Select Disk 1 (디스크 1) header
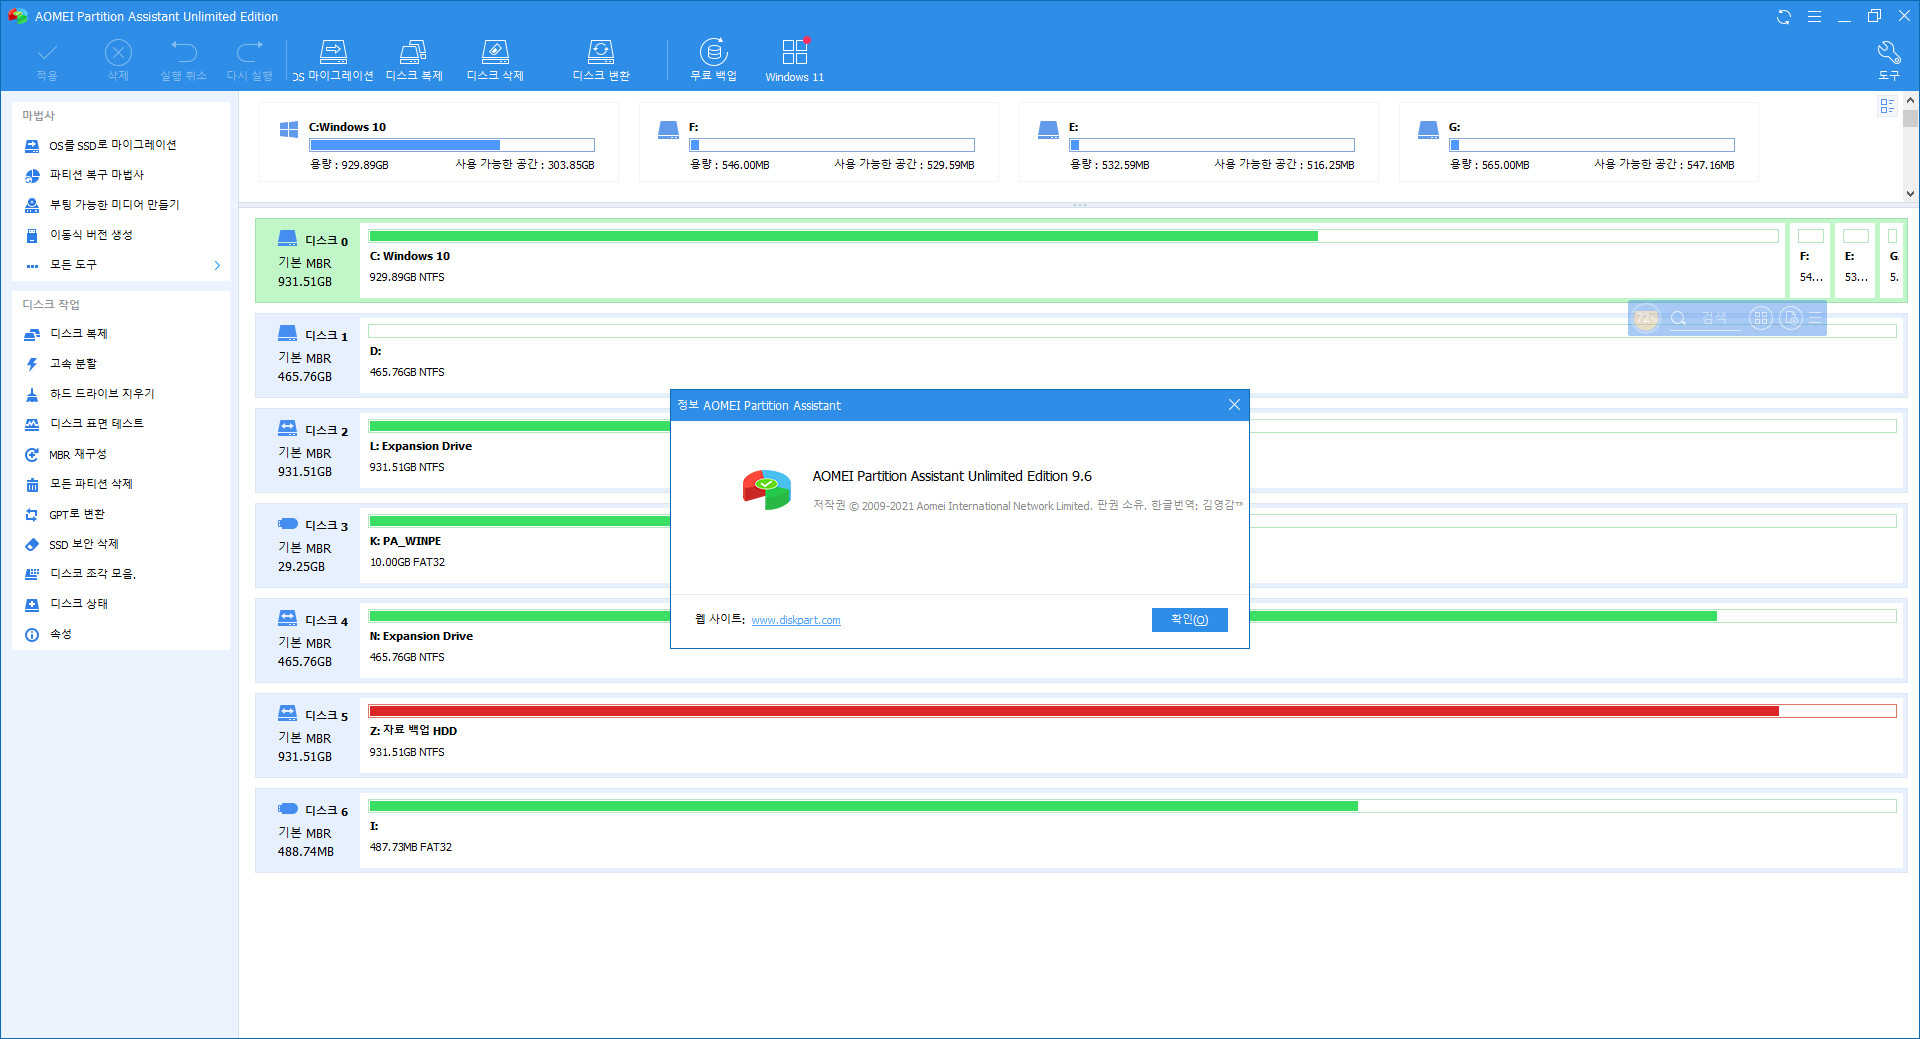This screenshot has height=1039, width=1920. pos(308,355)
